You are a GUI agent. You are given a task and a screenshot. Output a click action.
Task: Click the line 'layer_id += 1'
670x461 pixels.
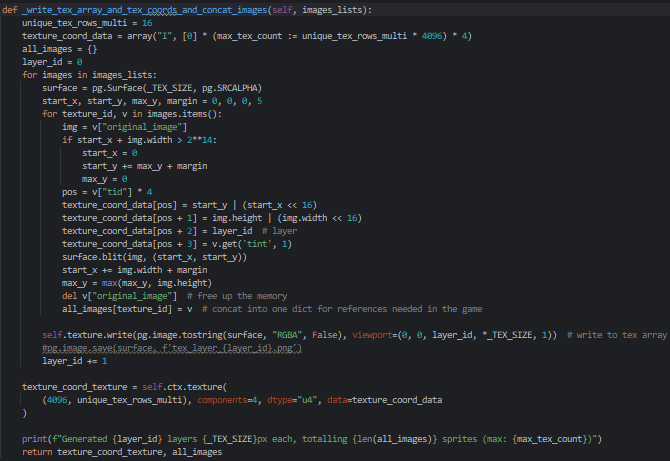(x=74, y=361)
